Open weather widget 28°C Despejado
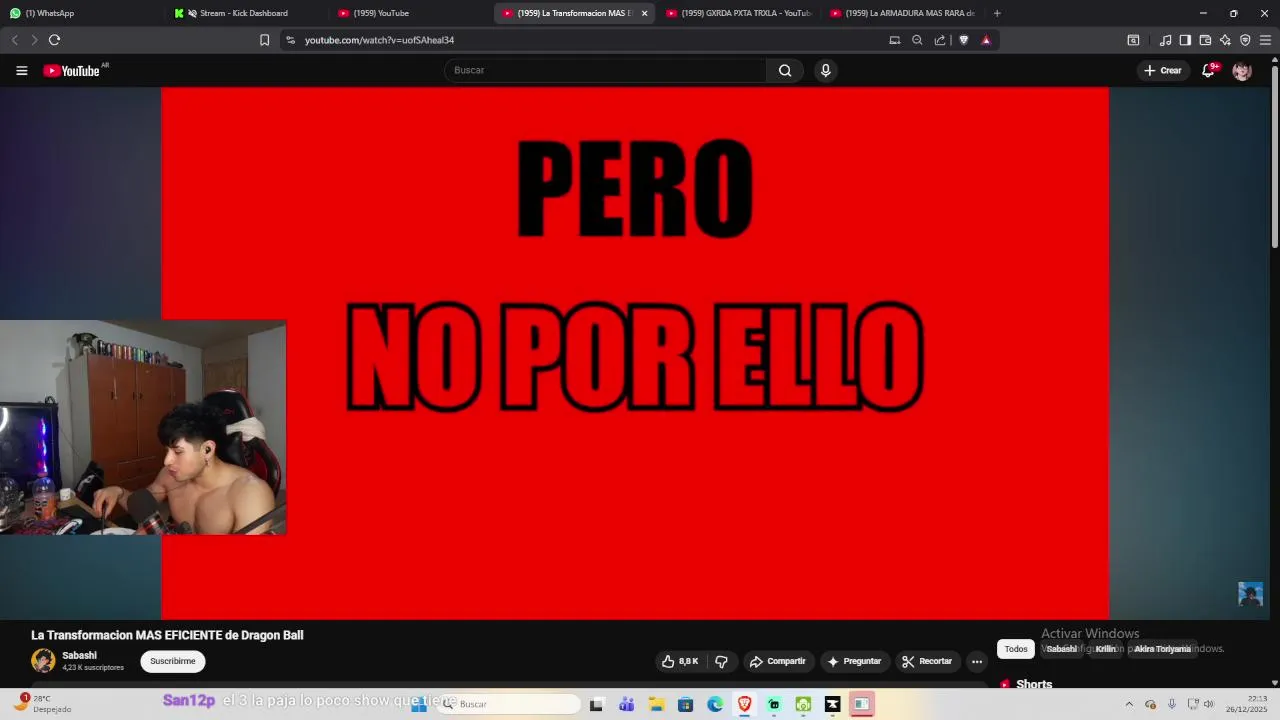 click(42, 704)
